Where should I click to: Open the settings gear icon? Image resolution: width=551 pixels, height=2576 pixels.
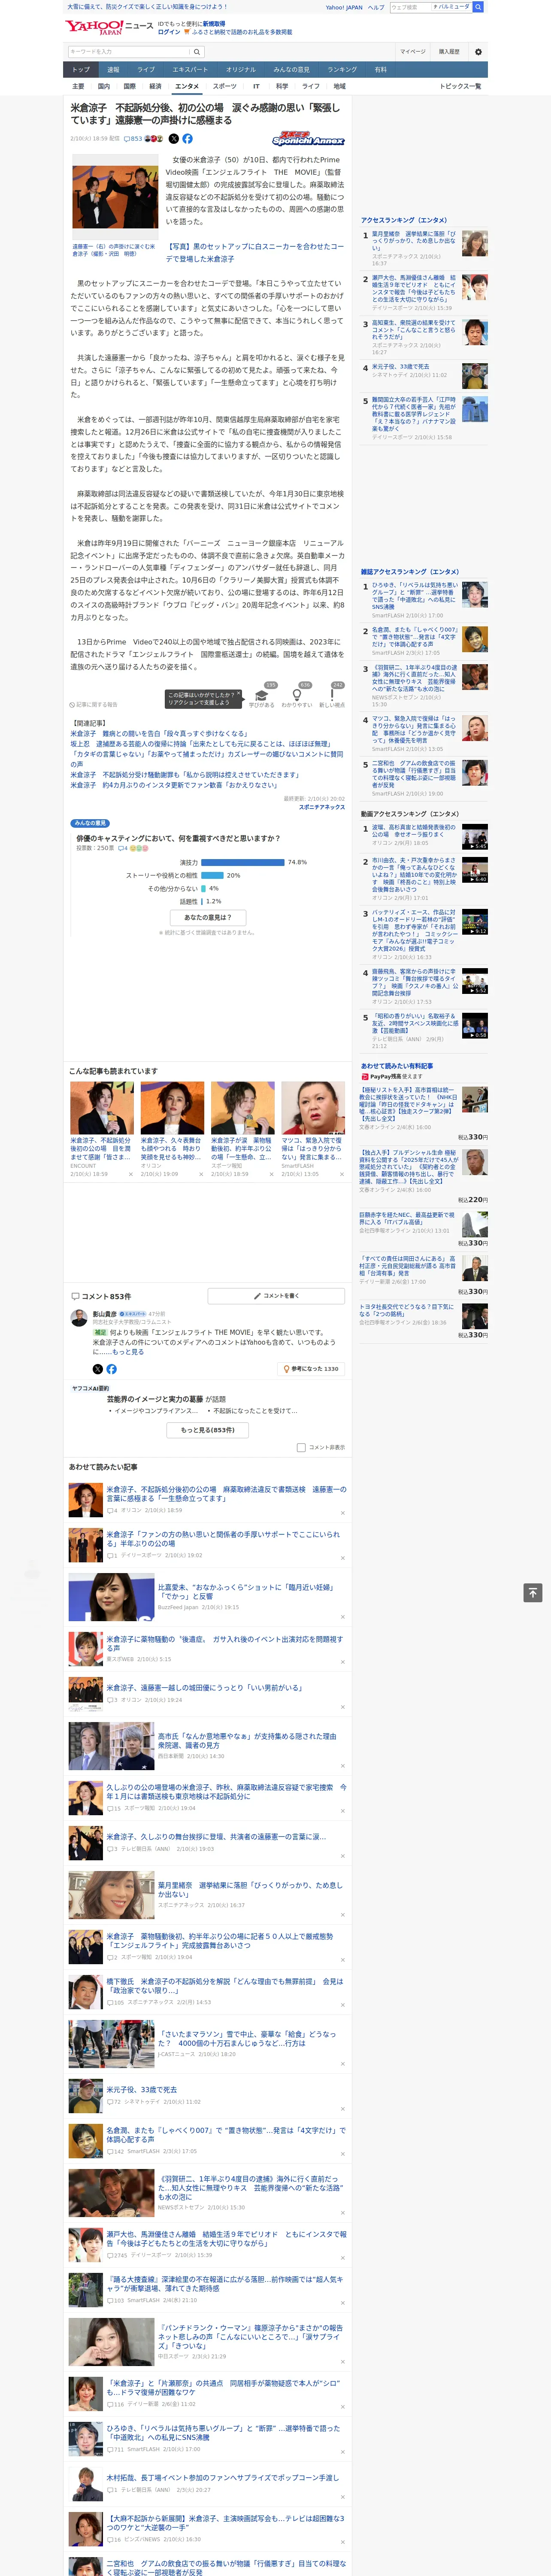[x=477, y=51]
